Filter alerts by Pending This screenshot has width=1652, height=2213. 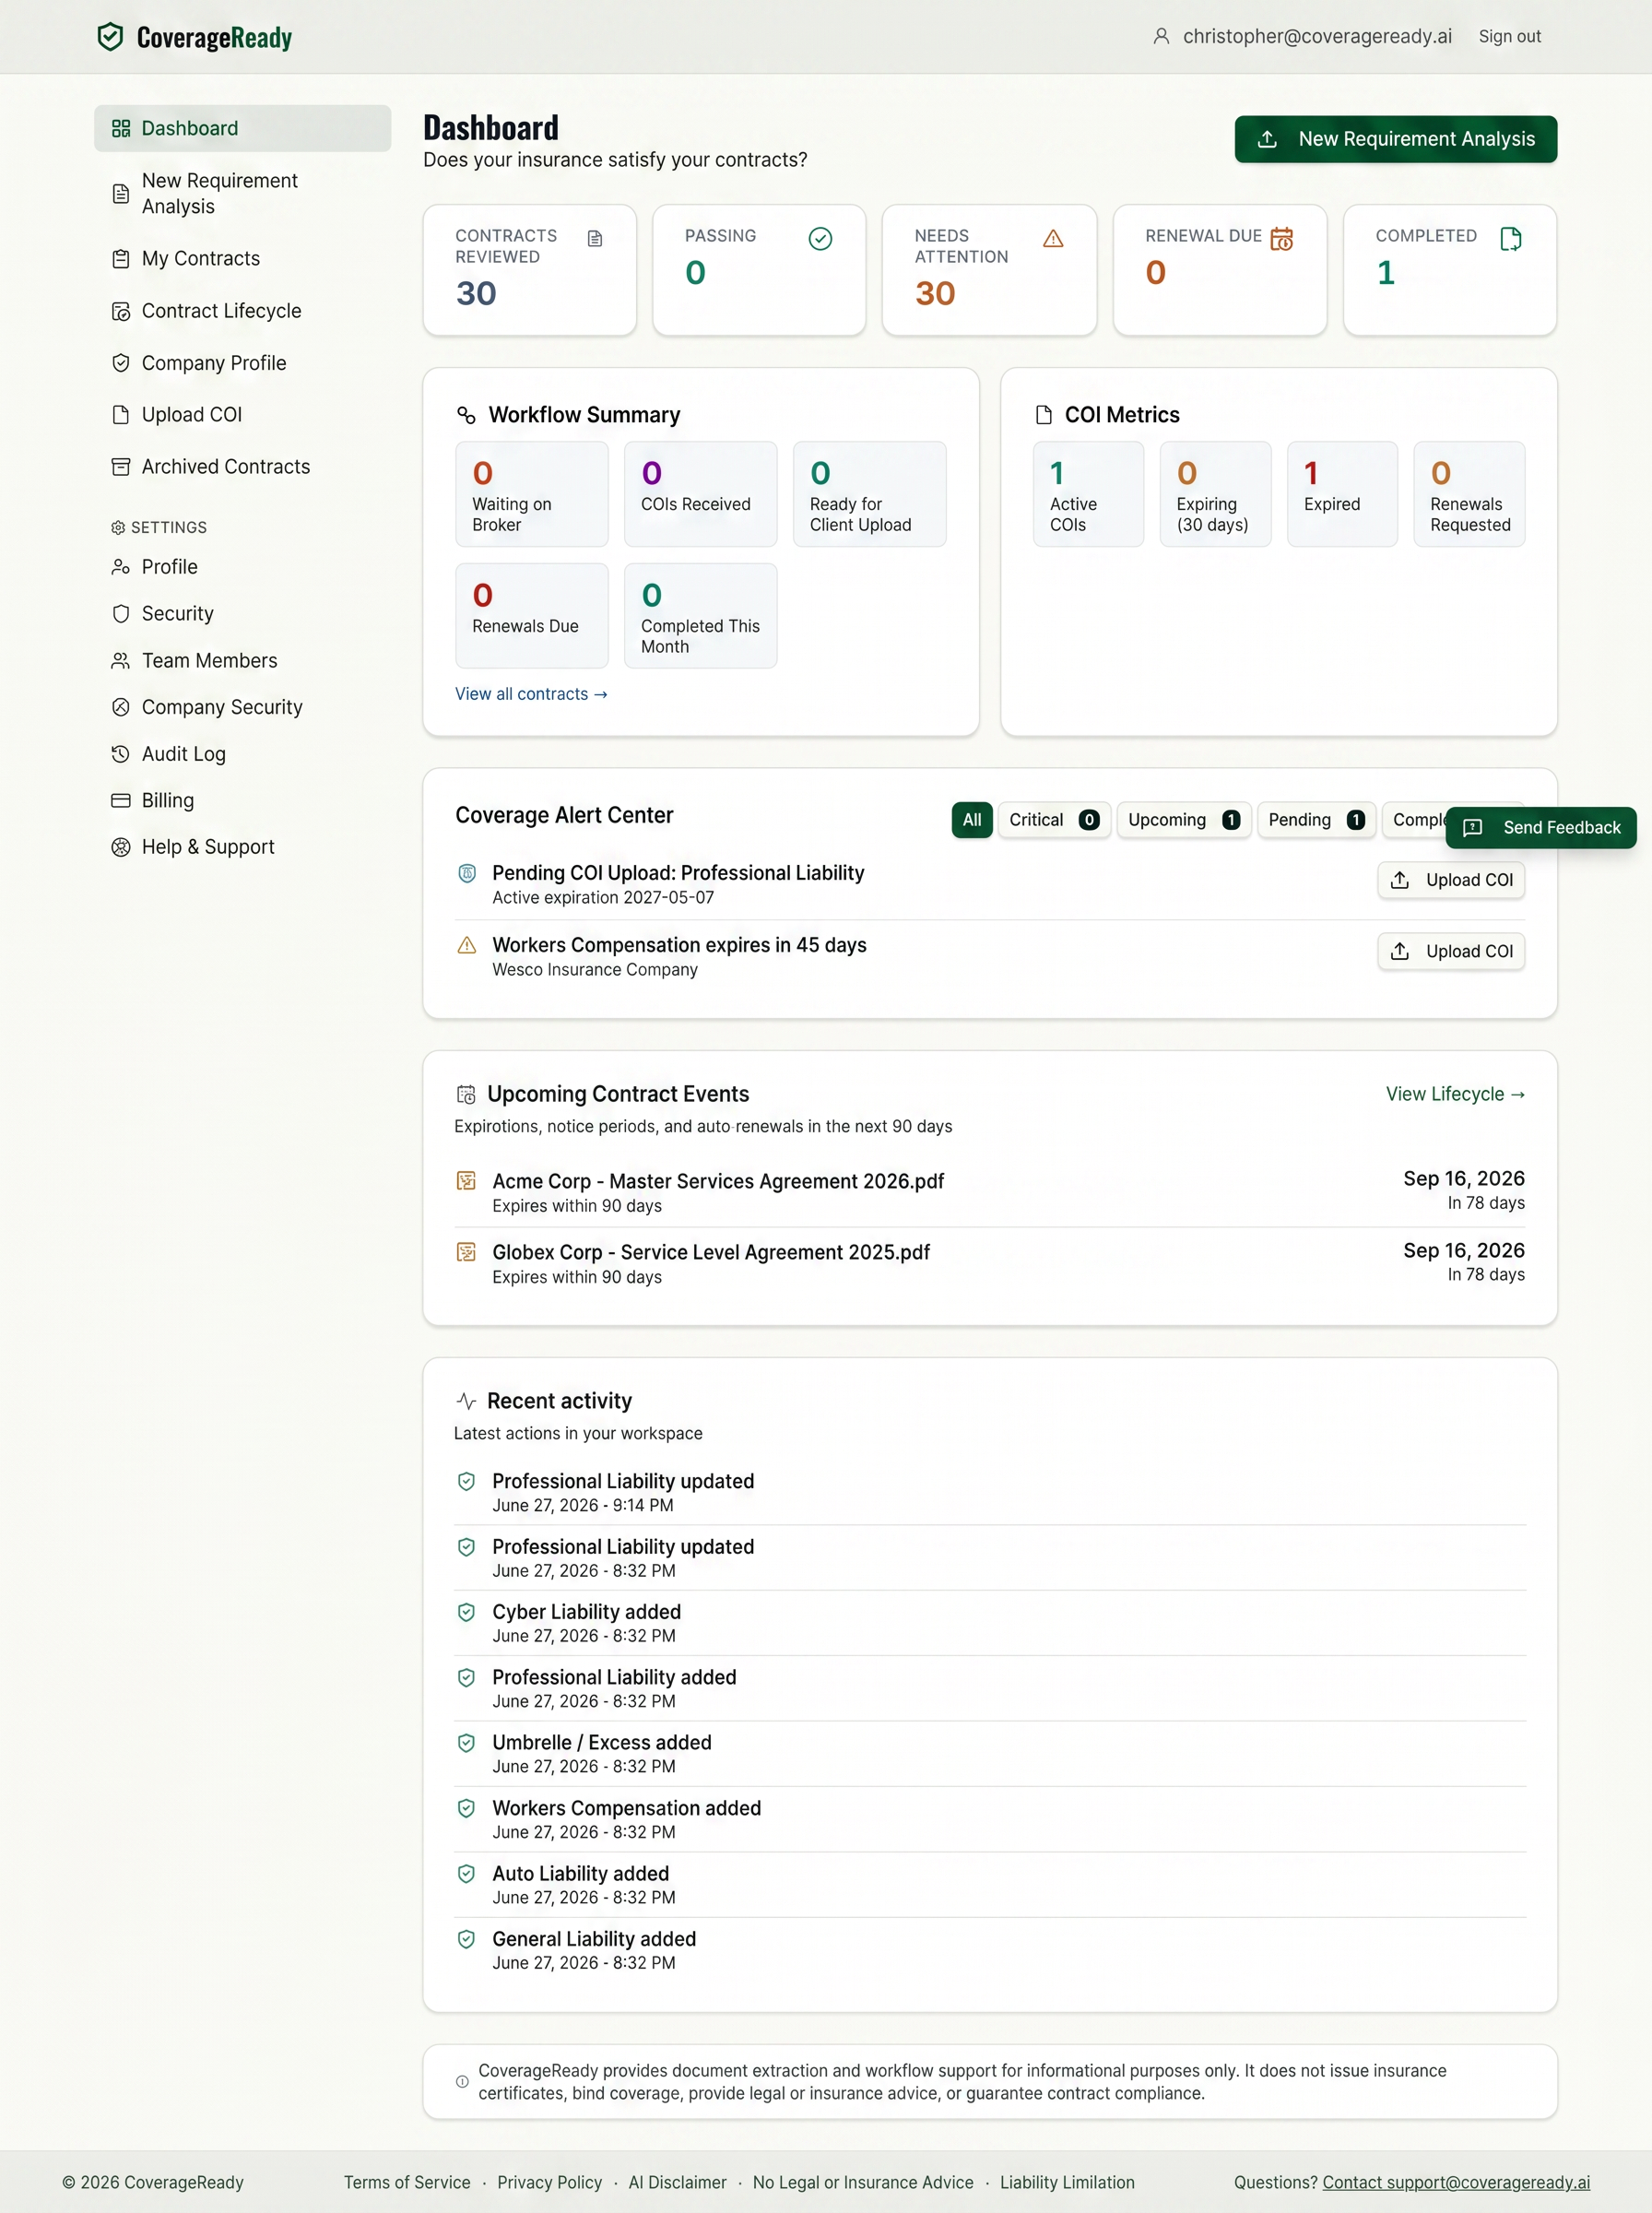[1316, 820]
